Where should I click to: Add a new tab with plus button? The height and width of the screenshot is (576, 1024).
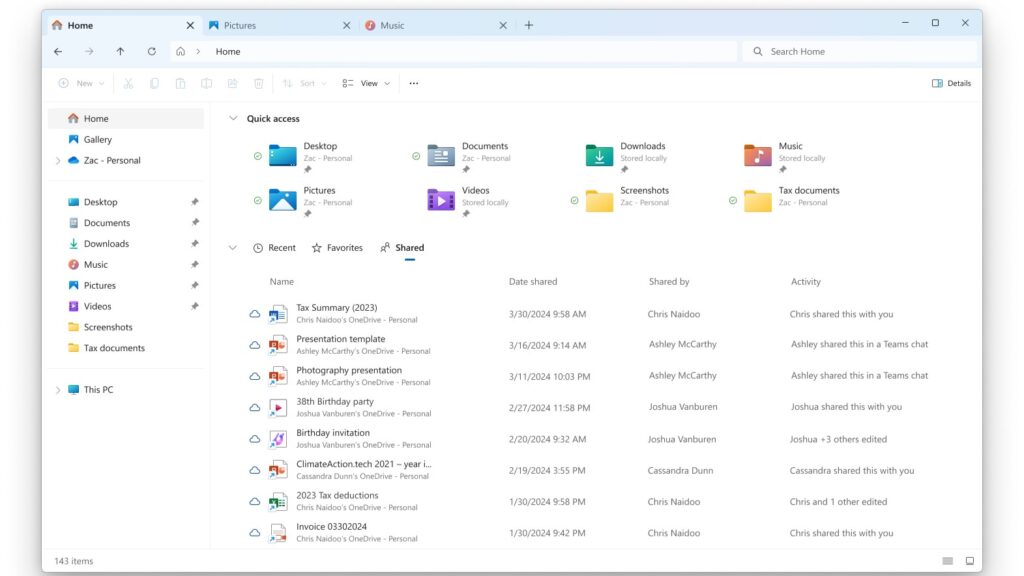[x=529, y=25]
